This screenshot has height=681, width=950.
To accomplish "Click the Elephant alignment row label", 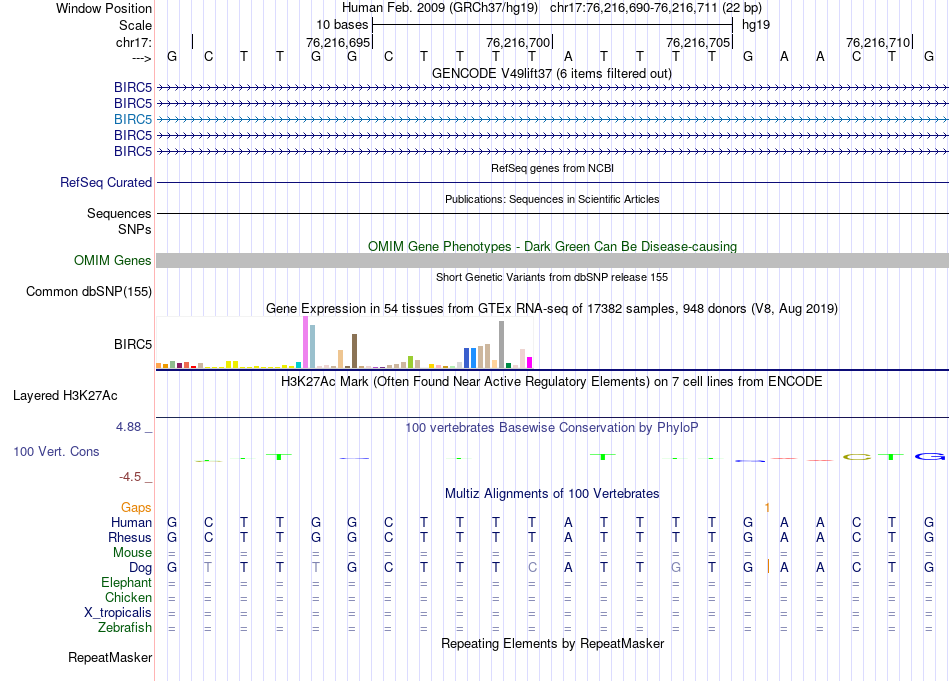I will (126, 583).
